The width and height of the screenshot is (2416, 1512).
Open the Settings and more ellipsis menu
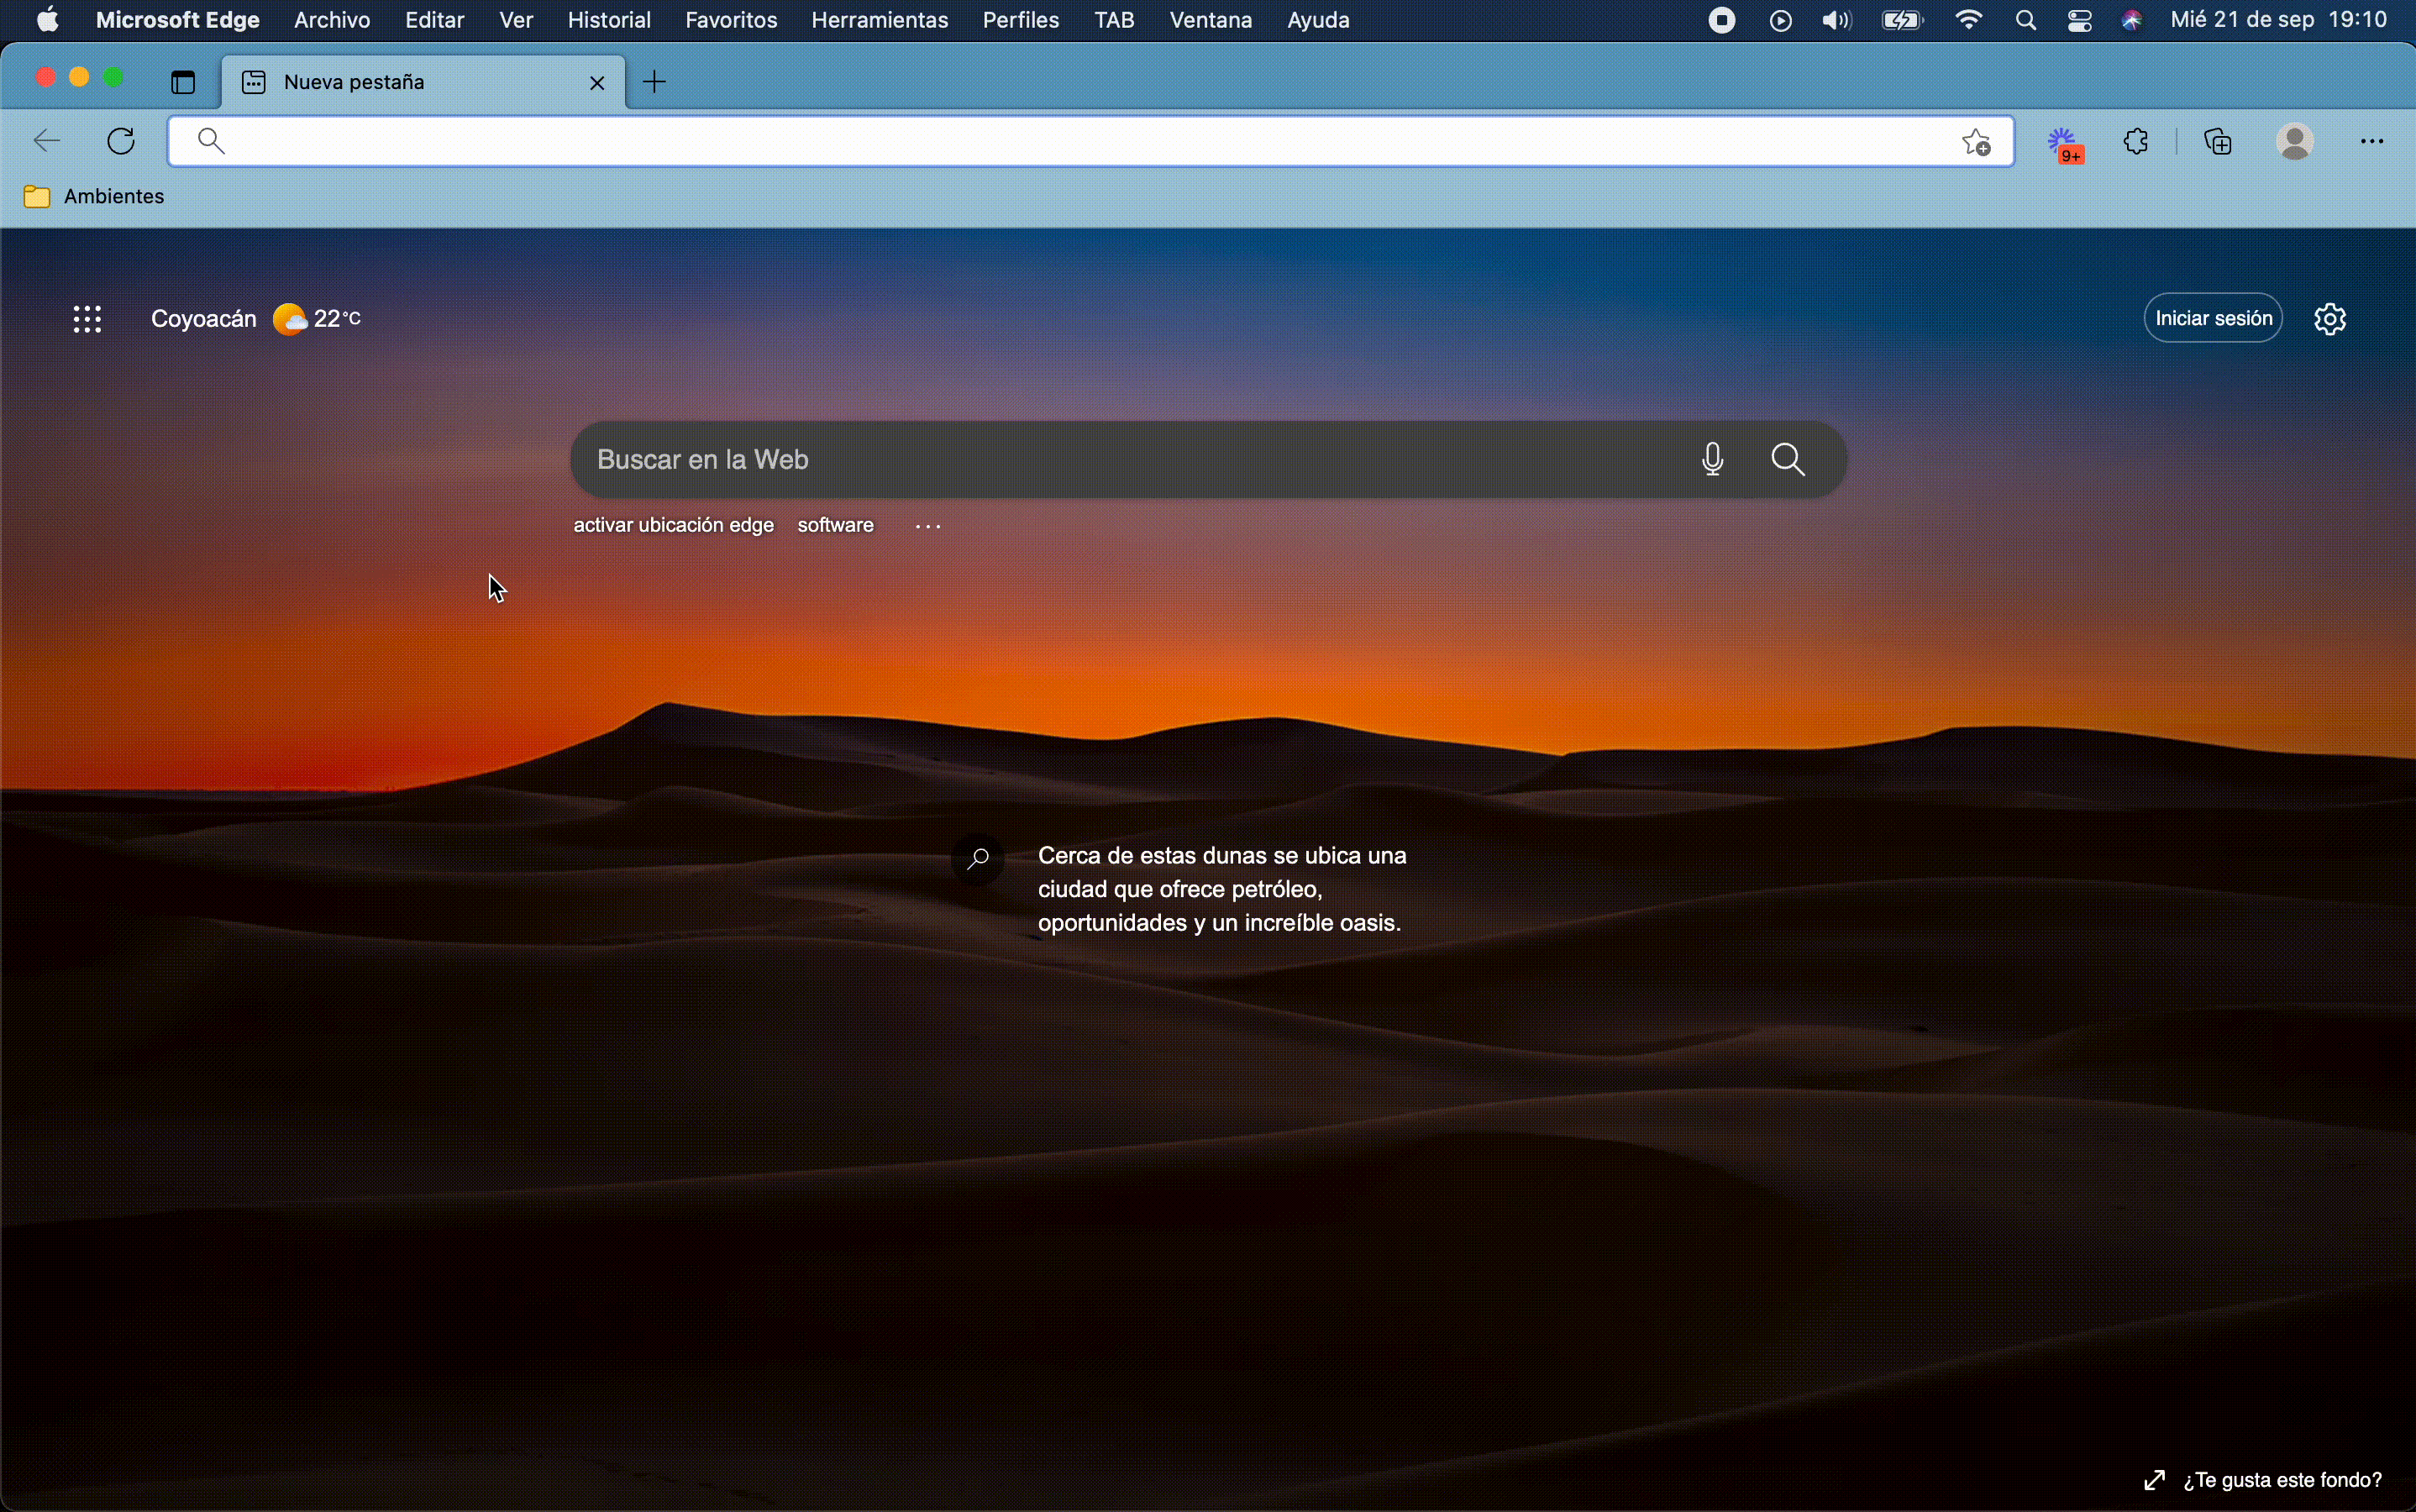2376,142
